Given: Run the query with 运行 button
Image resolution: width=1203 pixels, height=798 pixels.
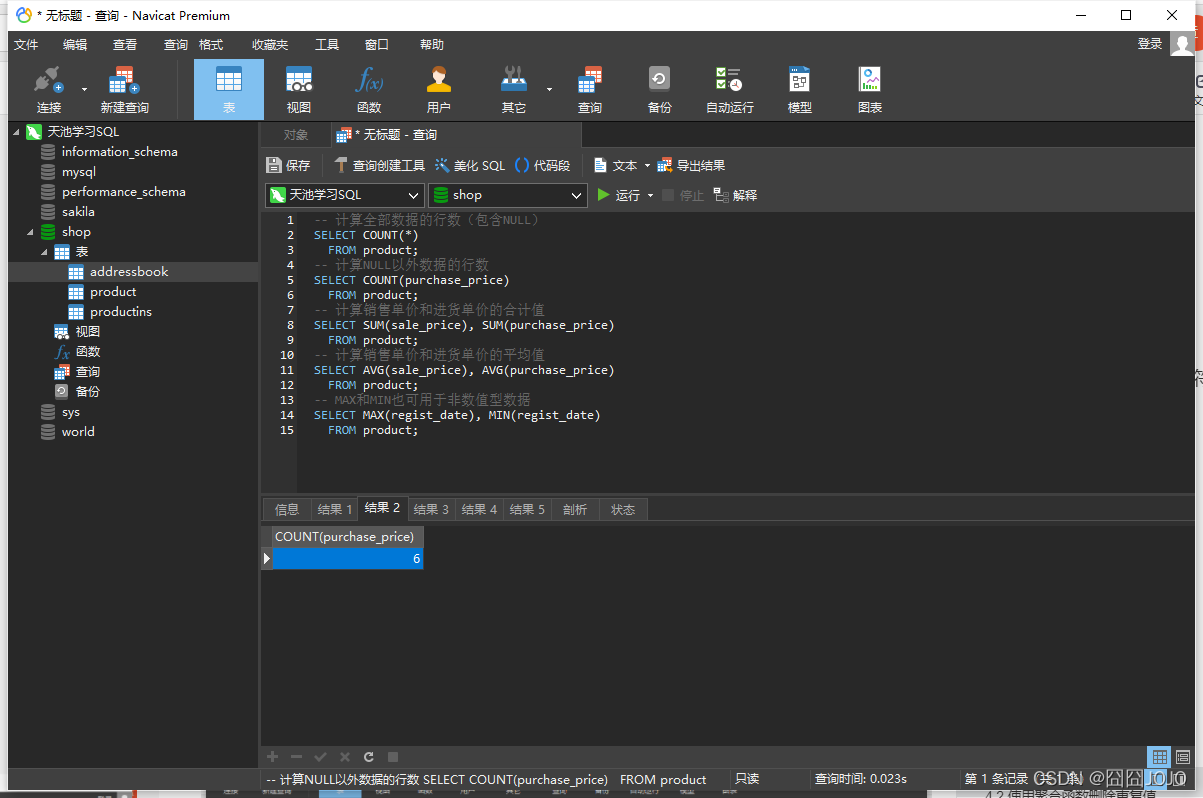Looking at the screenshot, I should pyautogui.click(x=618, y=195).
